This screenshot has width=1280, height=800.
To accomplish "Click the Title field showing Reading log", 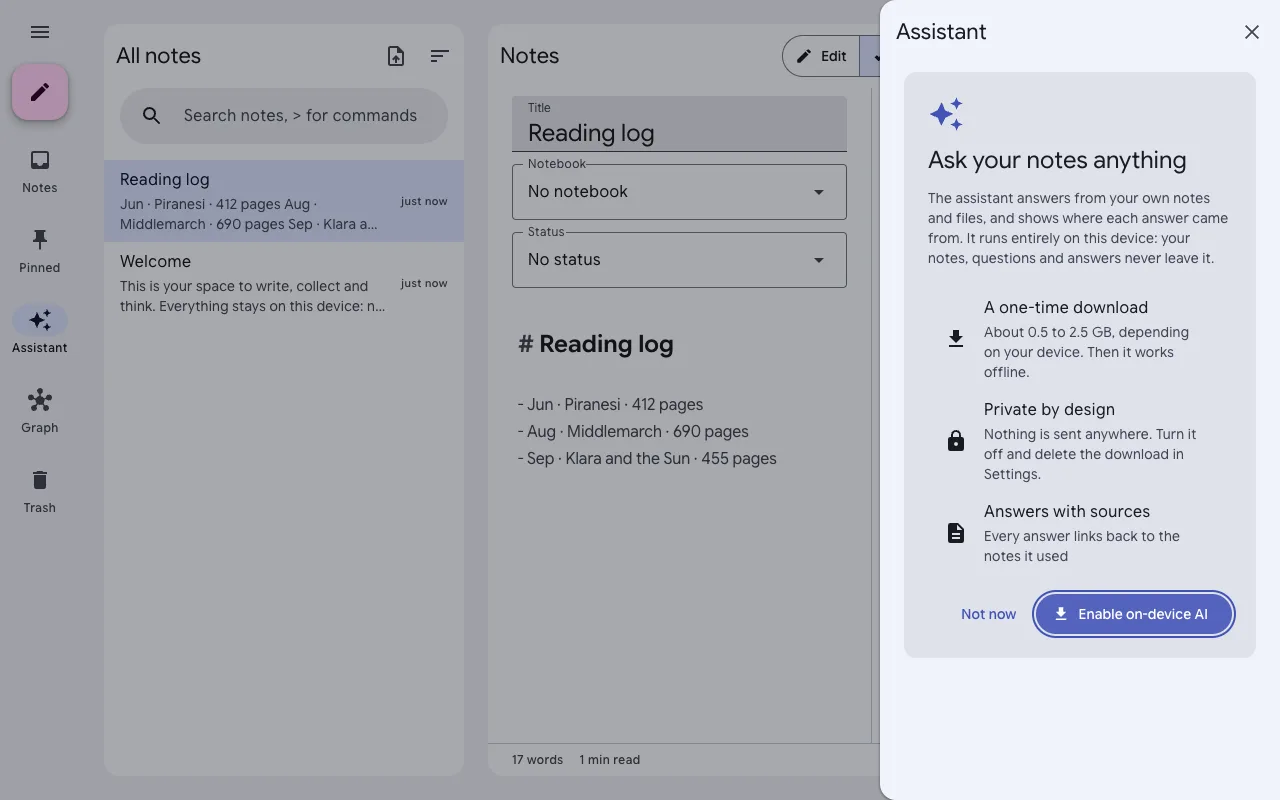I will click(679, 124).
